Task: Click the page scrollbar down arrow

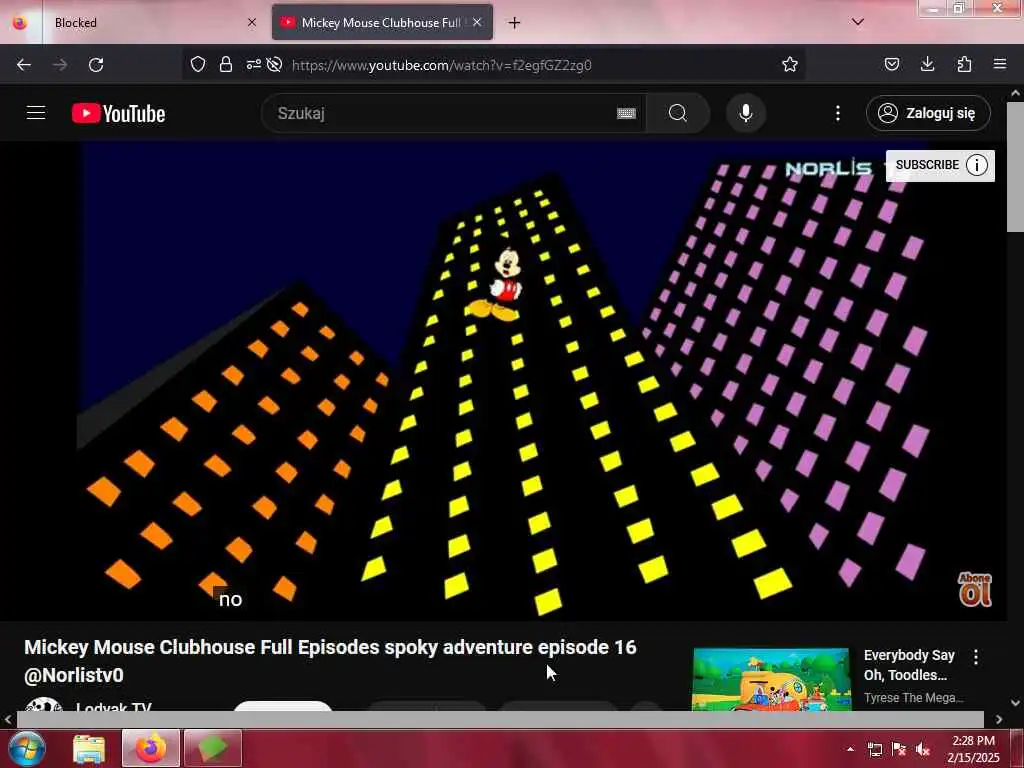Action: (x=1016, y=703)
